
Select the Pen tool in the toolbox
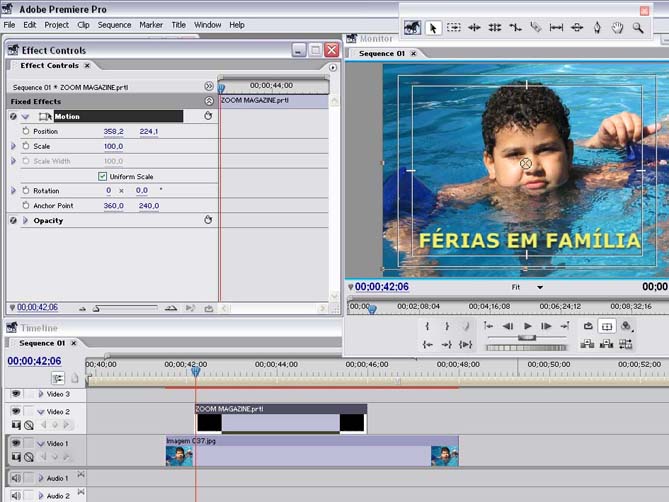coord(597,28)
